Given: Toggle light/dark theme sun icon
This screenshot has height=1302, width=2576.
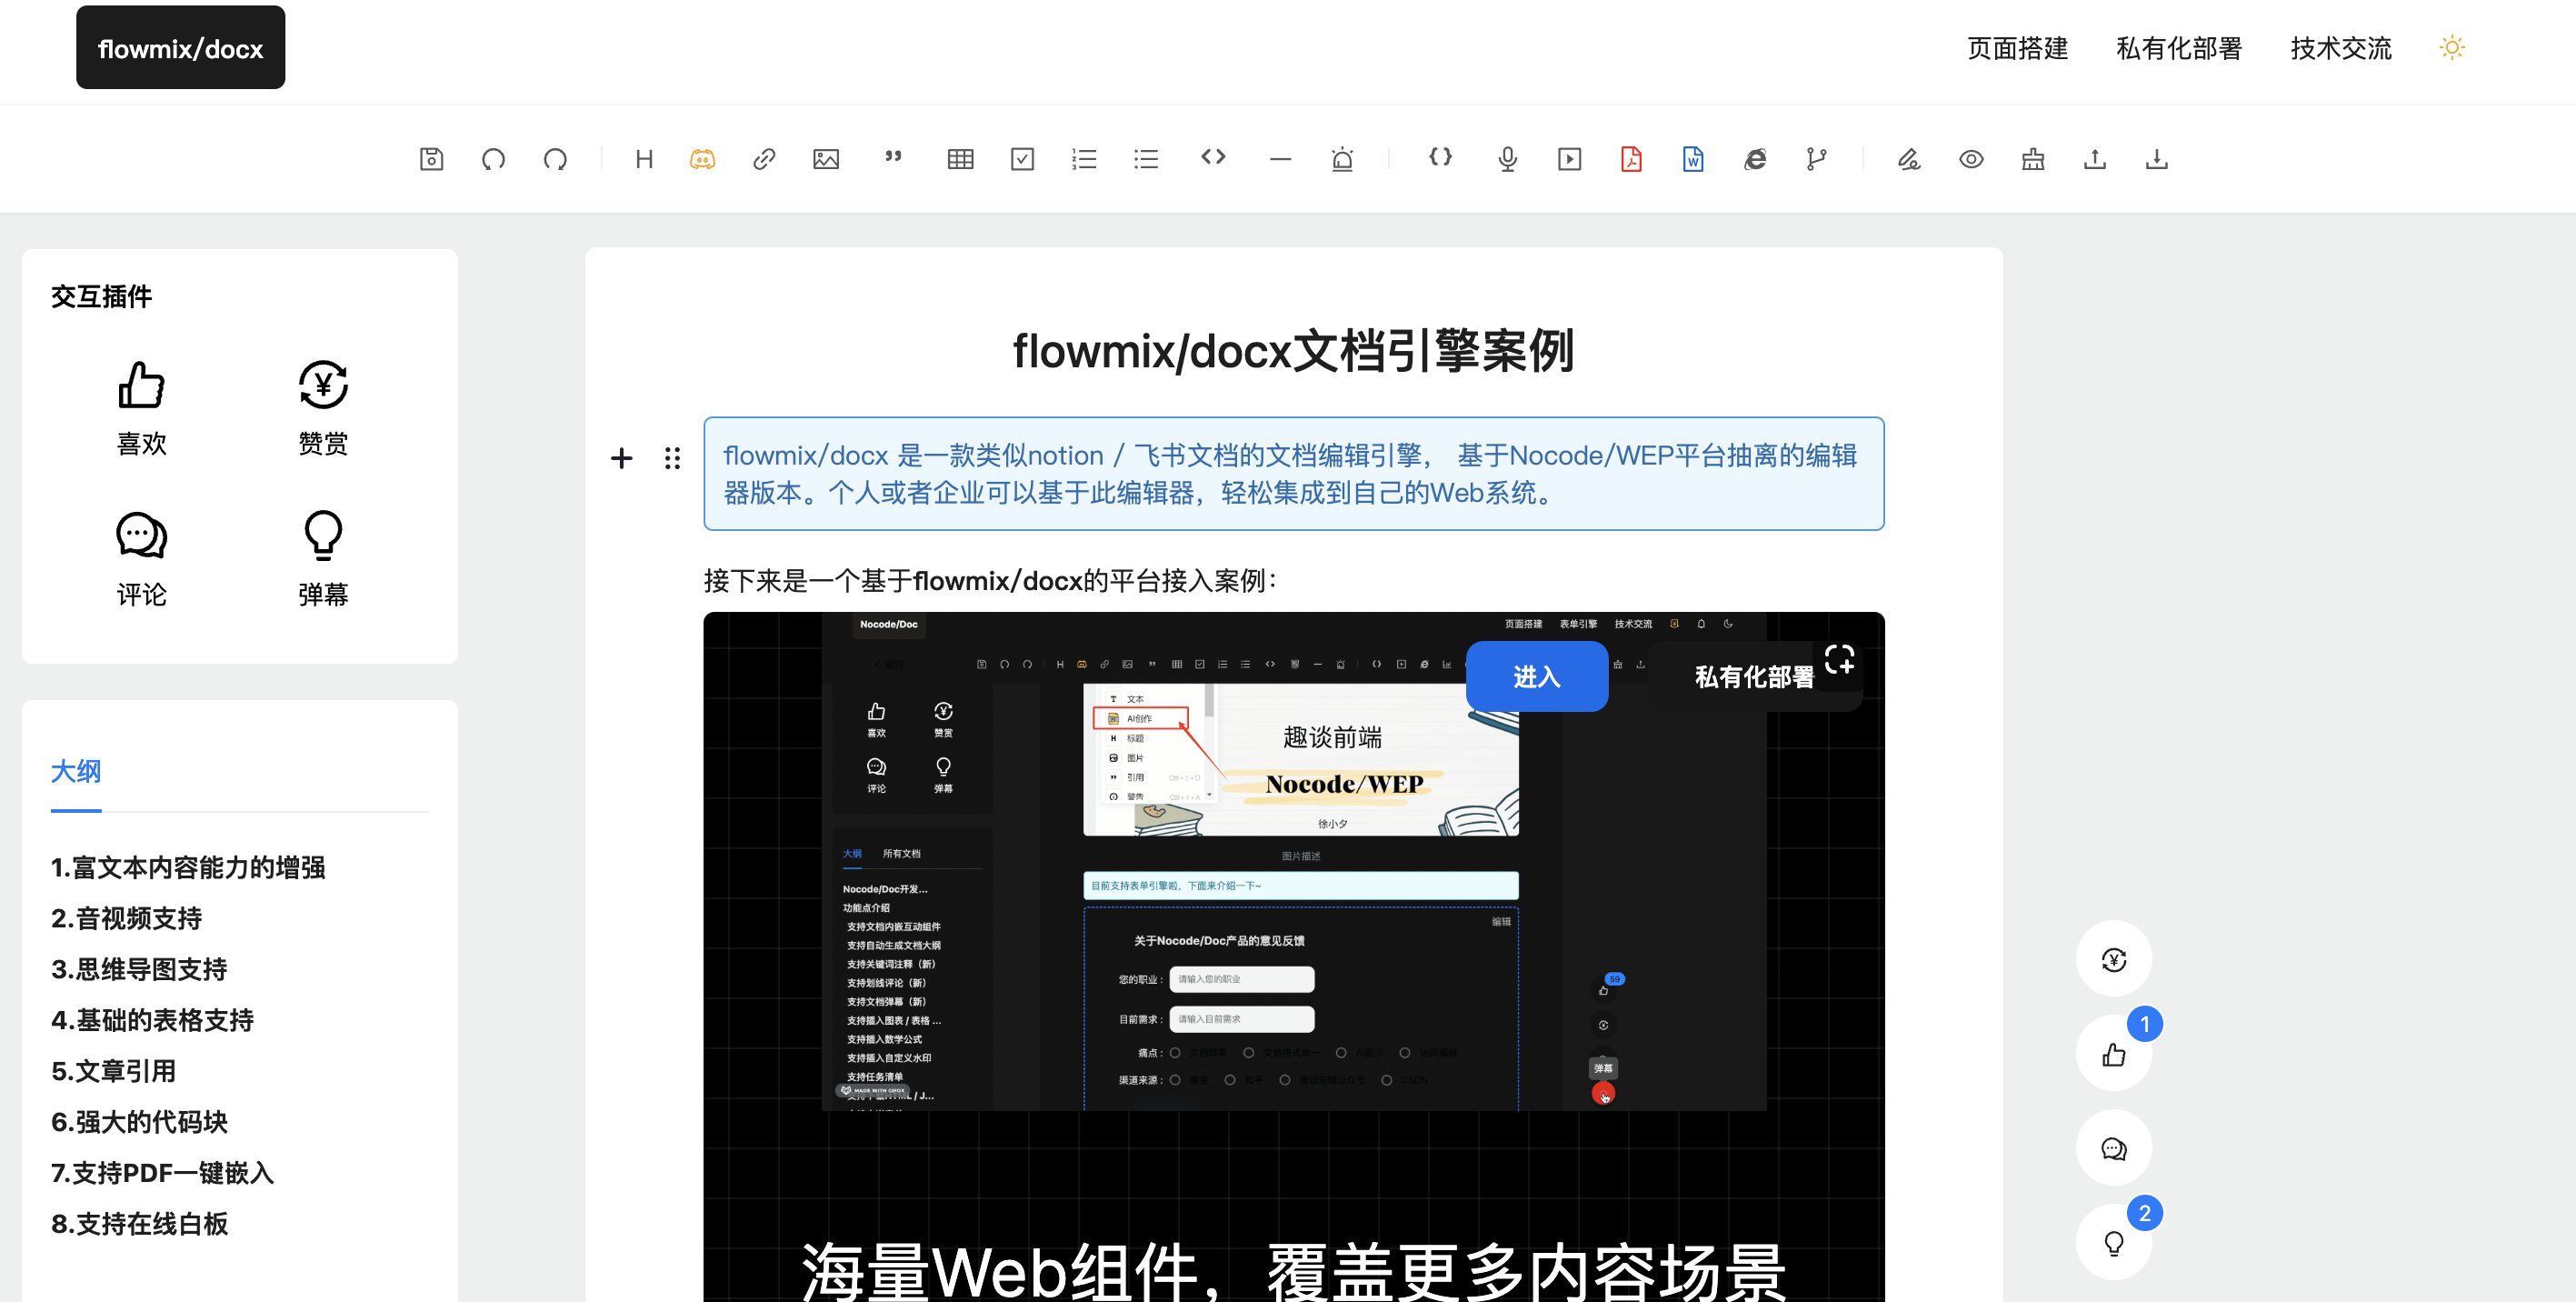Looking at the screenshot, I should pyautogui.click(x=2451, y=47).
